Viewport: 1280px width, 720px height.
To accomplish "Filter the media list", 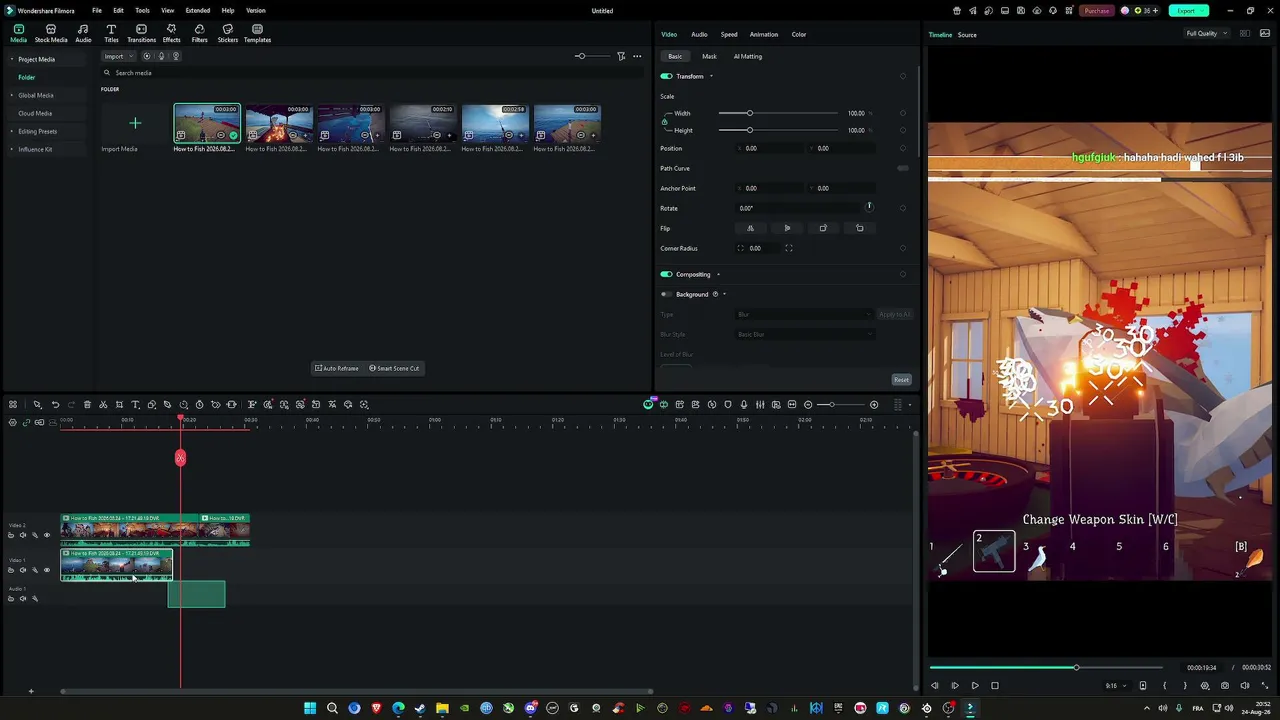I will pyautogui.click(x=621, y=56).
